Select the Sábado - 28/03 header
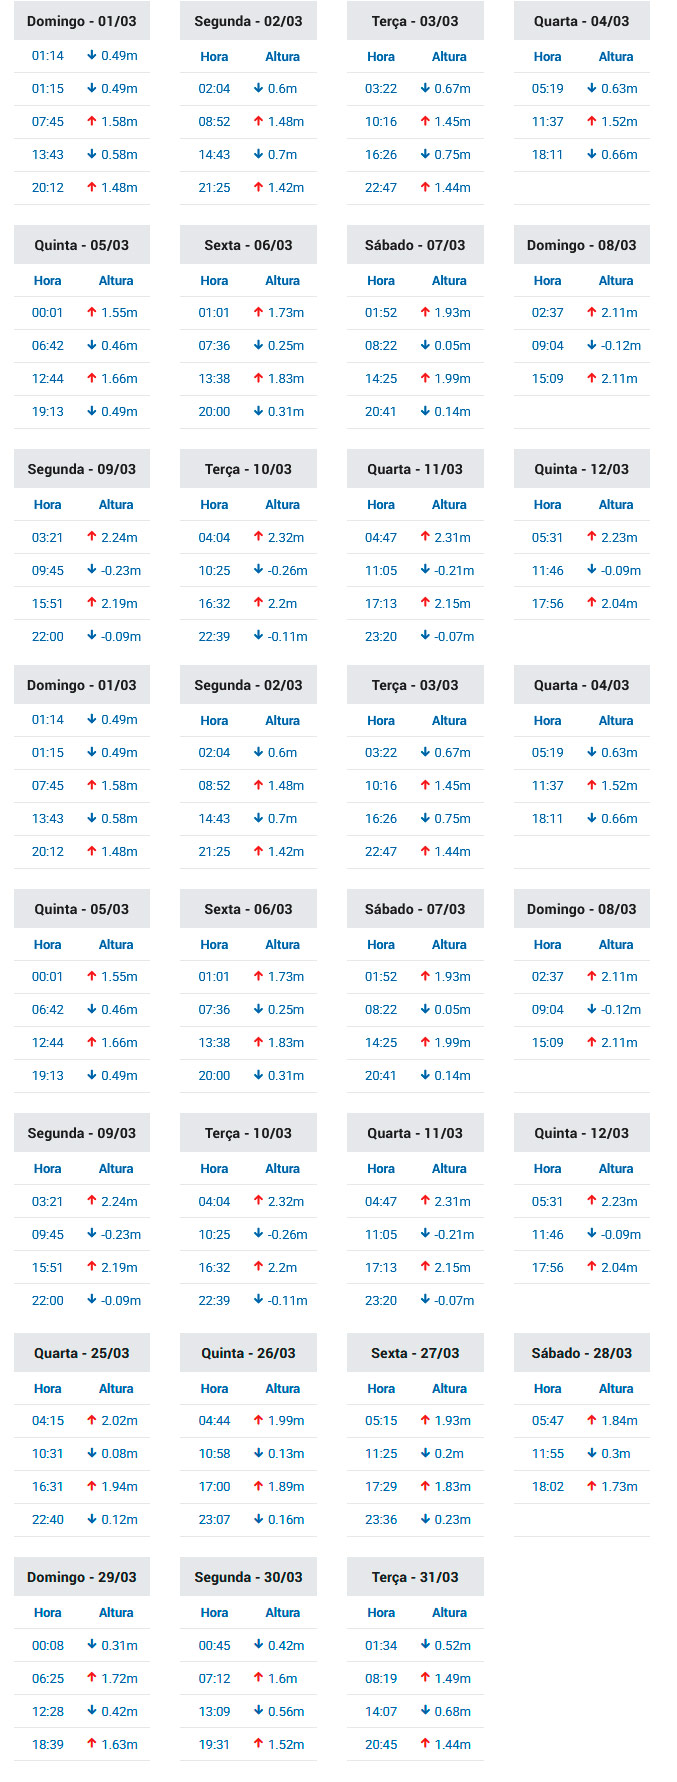This screenshot has width=677, height=1782. click(x=582, y=1353)
